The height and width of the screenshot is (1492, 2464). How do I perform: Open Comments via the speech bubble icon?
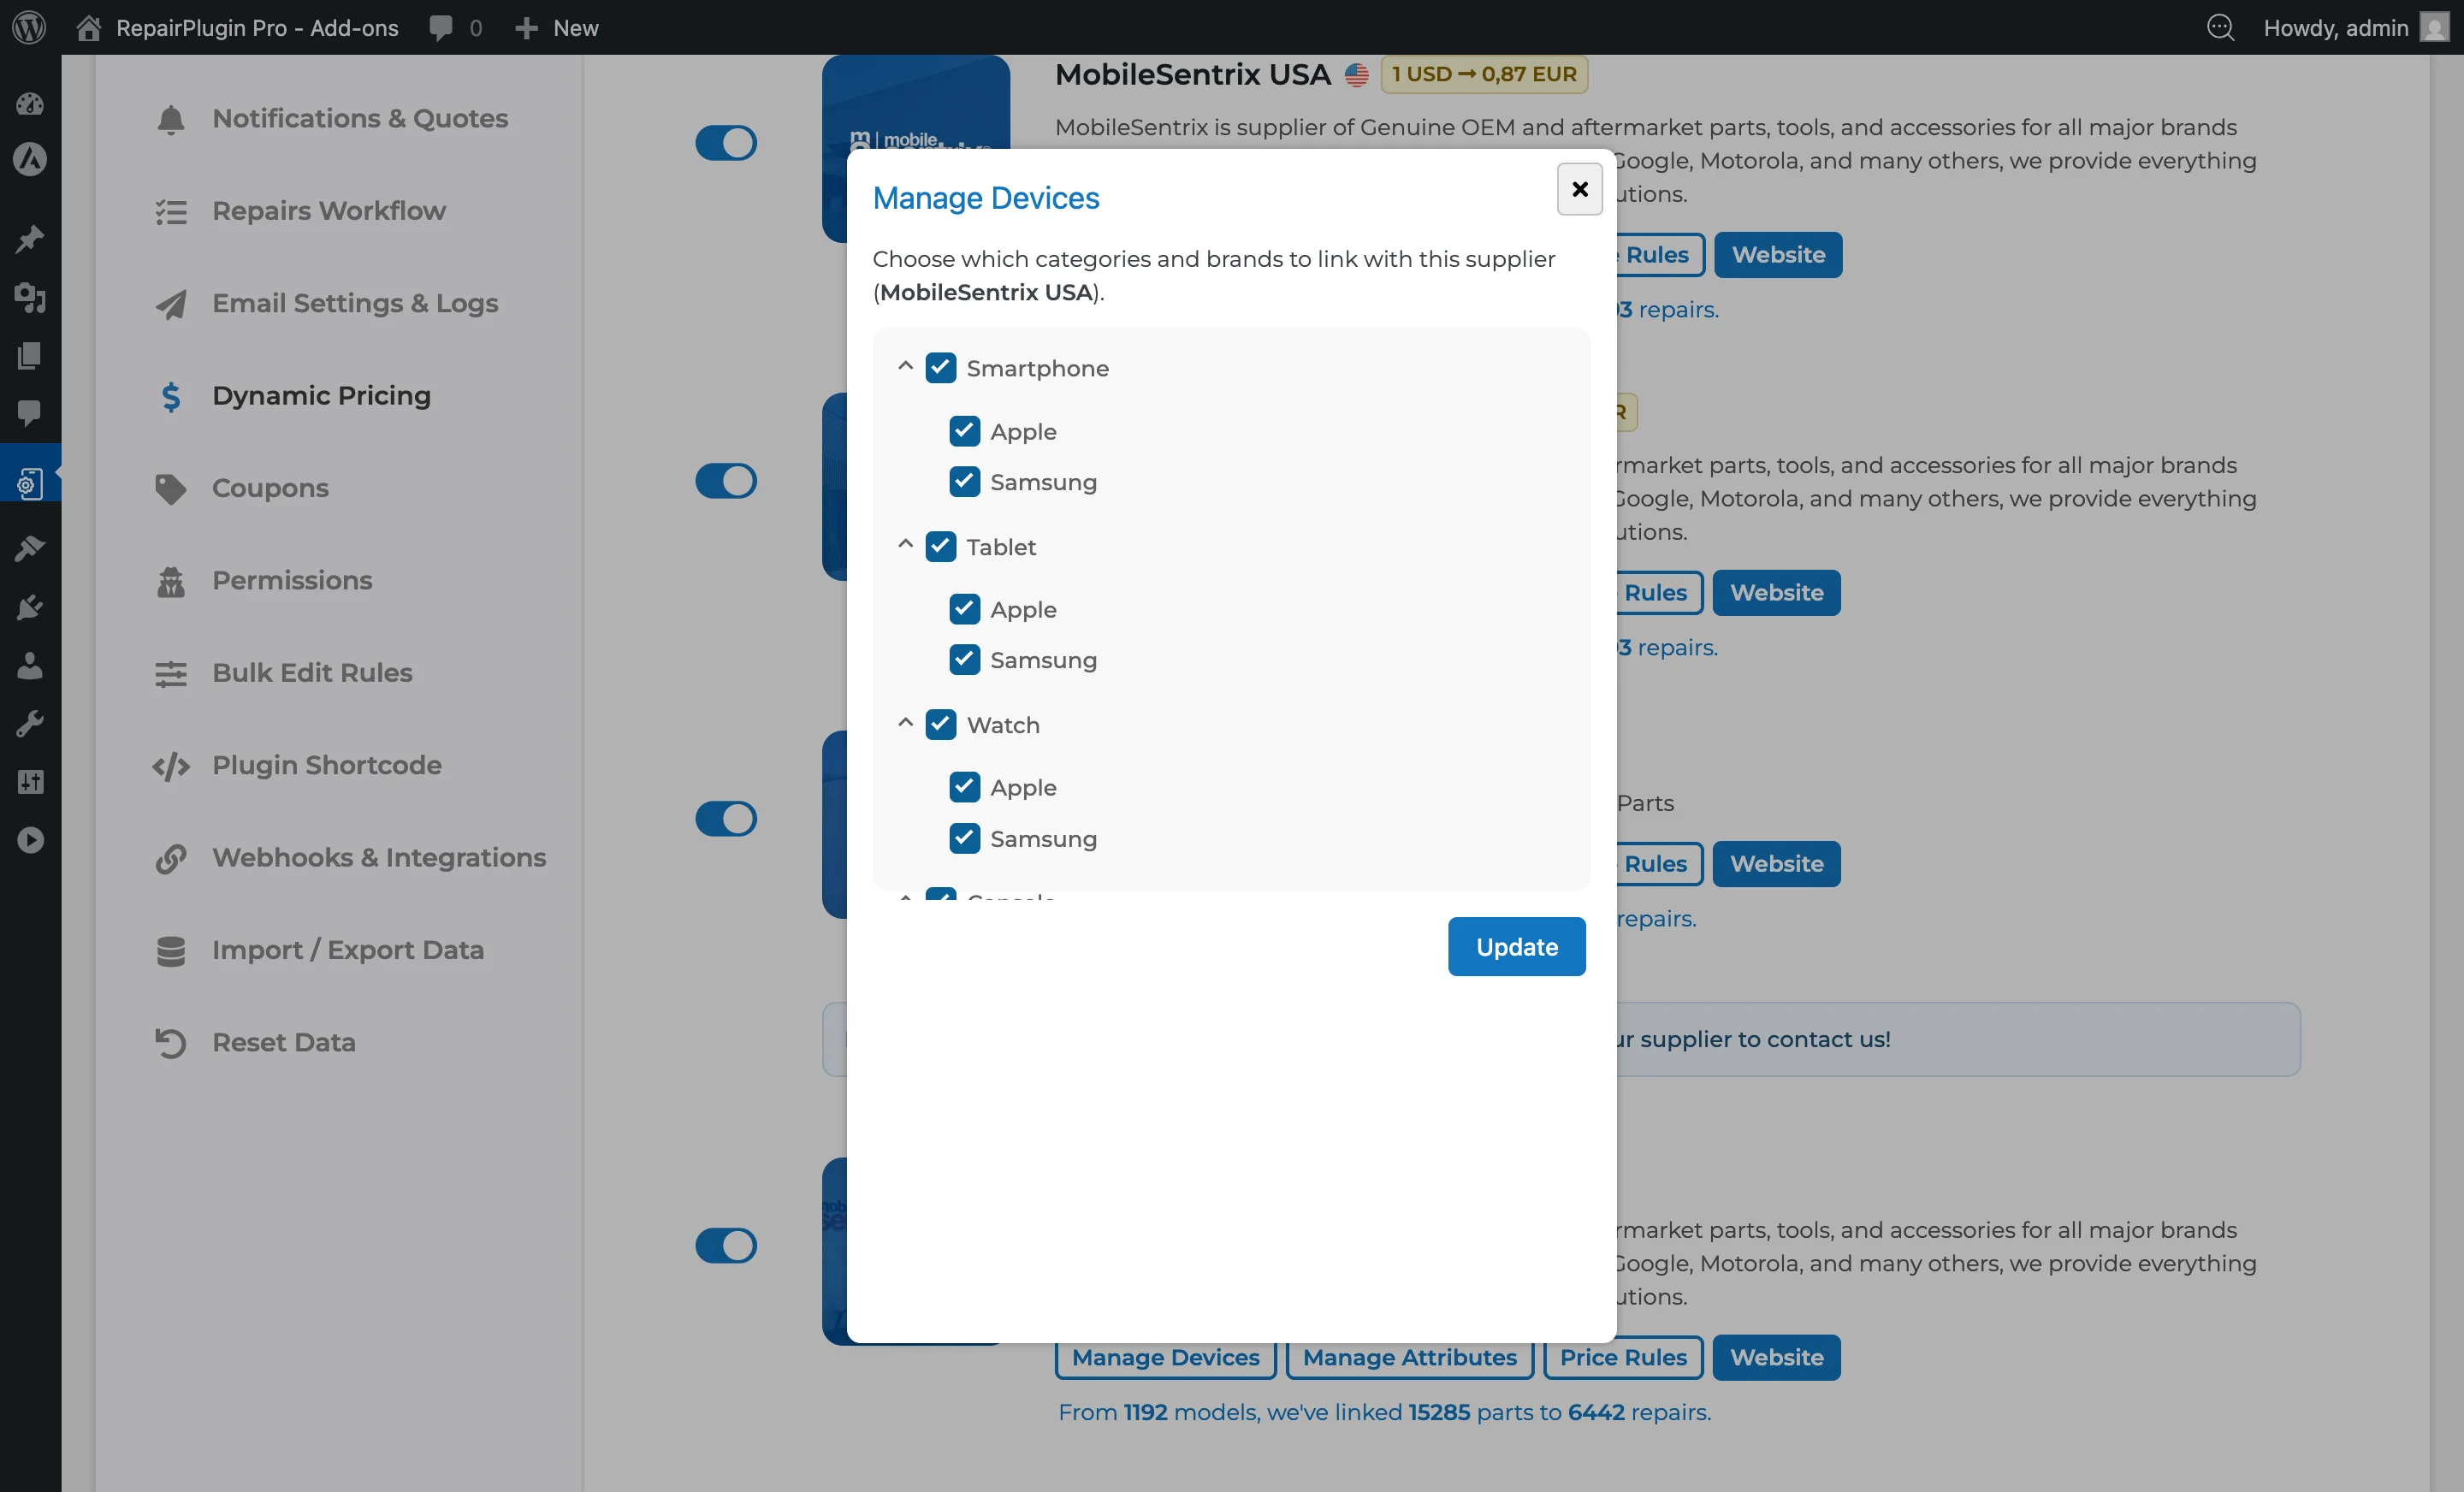(30, 414)
